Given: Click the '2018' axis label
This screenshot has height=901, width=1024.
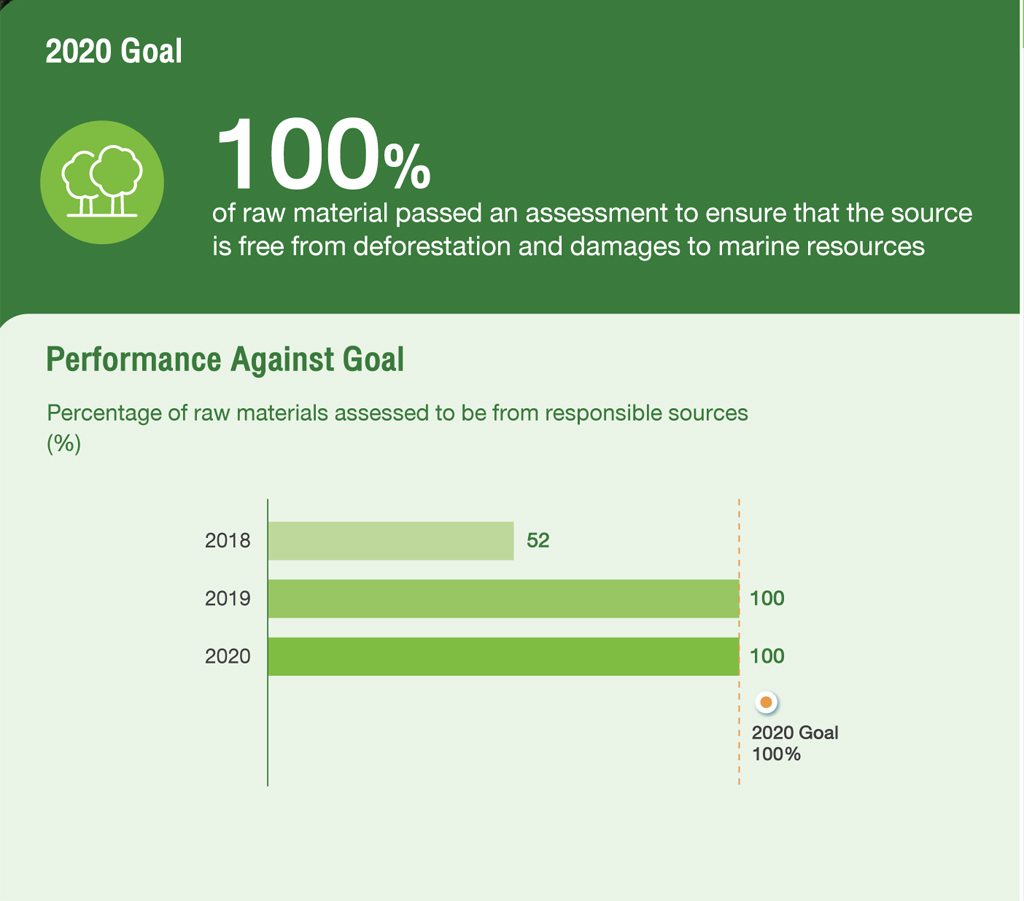Looking at the screenshot, I should click(227, 541).
